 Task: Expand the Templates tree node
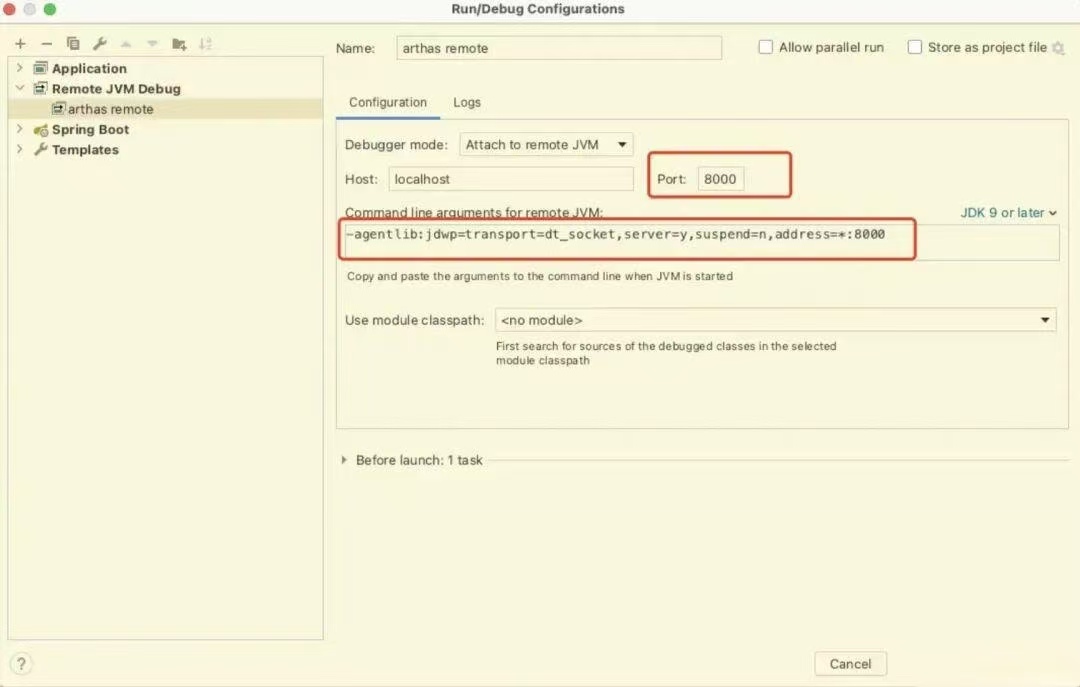[20, 149]
